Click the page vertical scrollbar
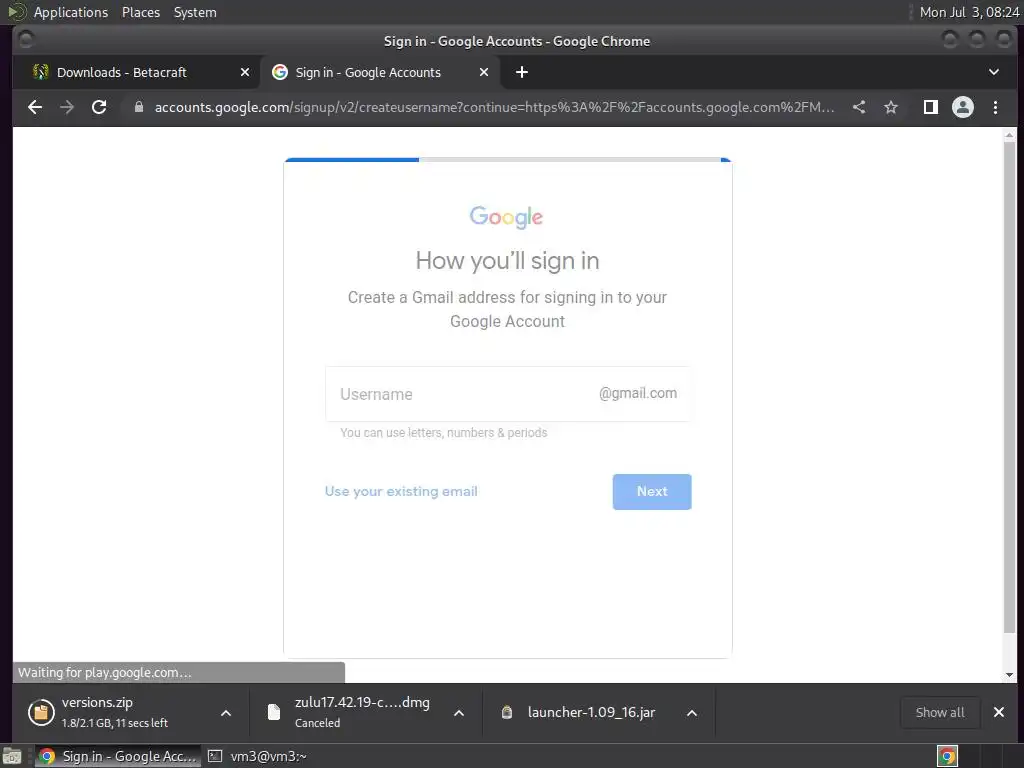This screenshot has width=1024, height=768. (1010, 385)
